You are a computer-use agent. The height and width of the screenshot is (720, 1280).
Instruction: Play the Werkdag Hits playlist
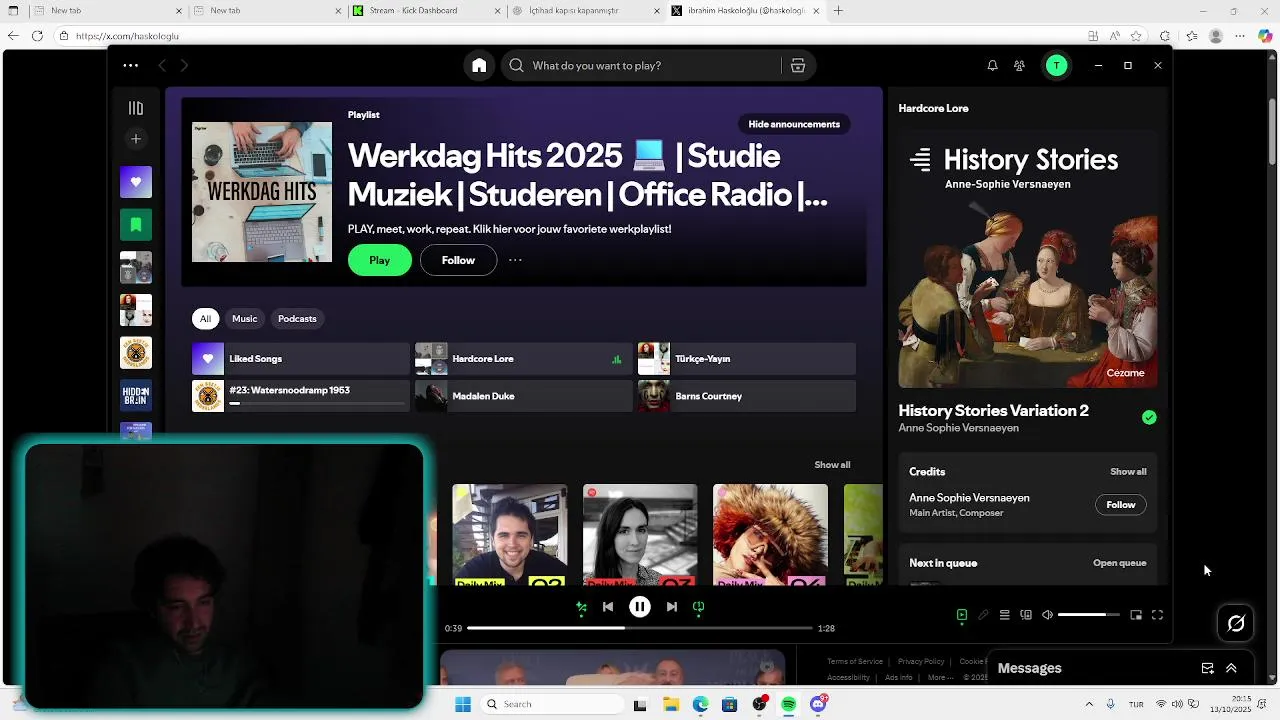point(380,260)
